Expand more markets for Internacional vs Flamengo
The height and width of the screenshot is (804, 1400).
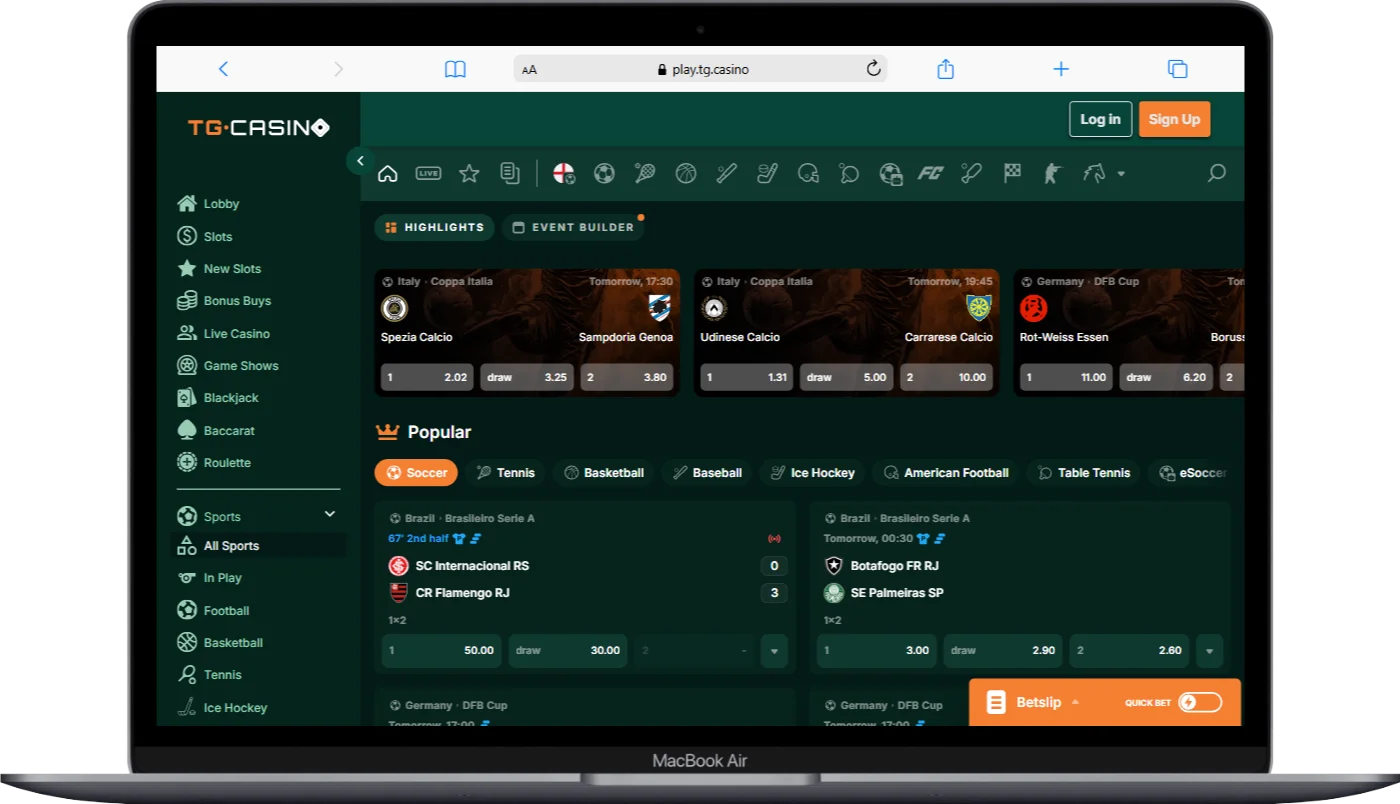click(774, 650)
